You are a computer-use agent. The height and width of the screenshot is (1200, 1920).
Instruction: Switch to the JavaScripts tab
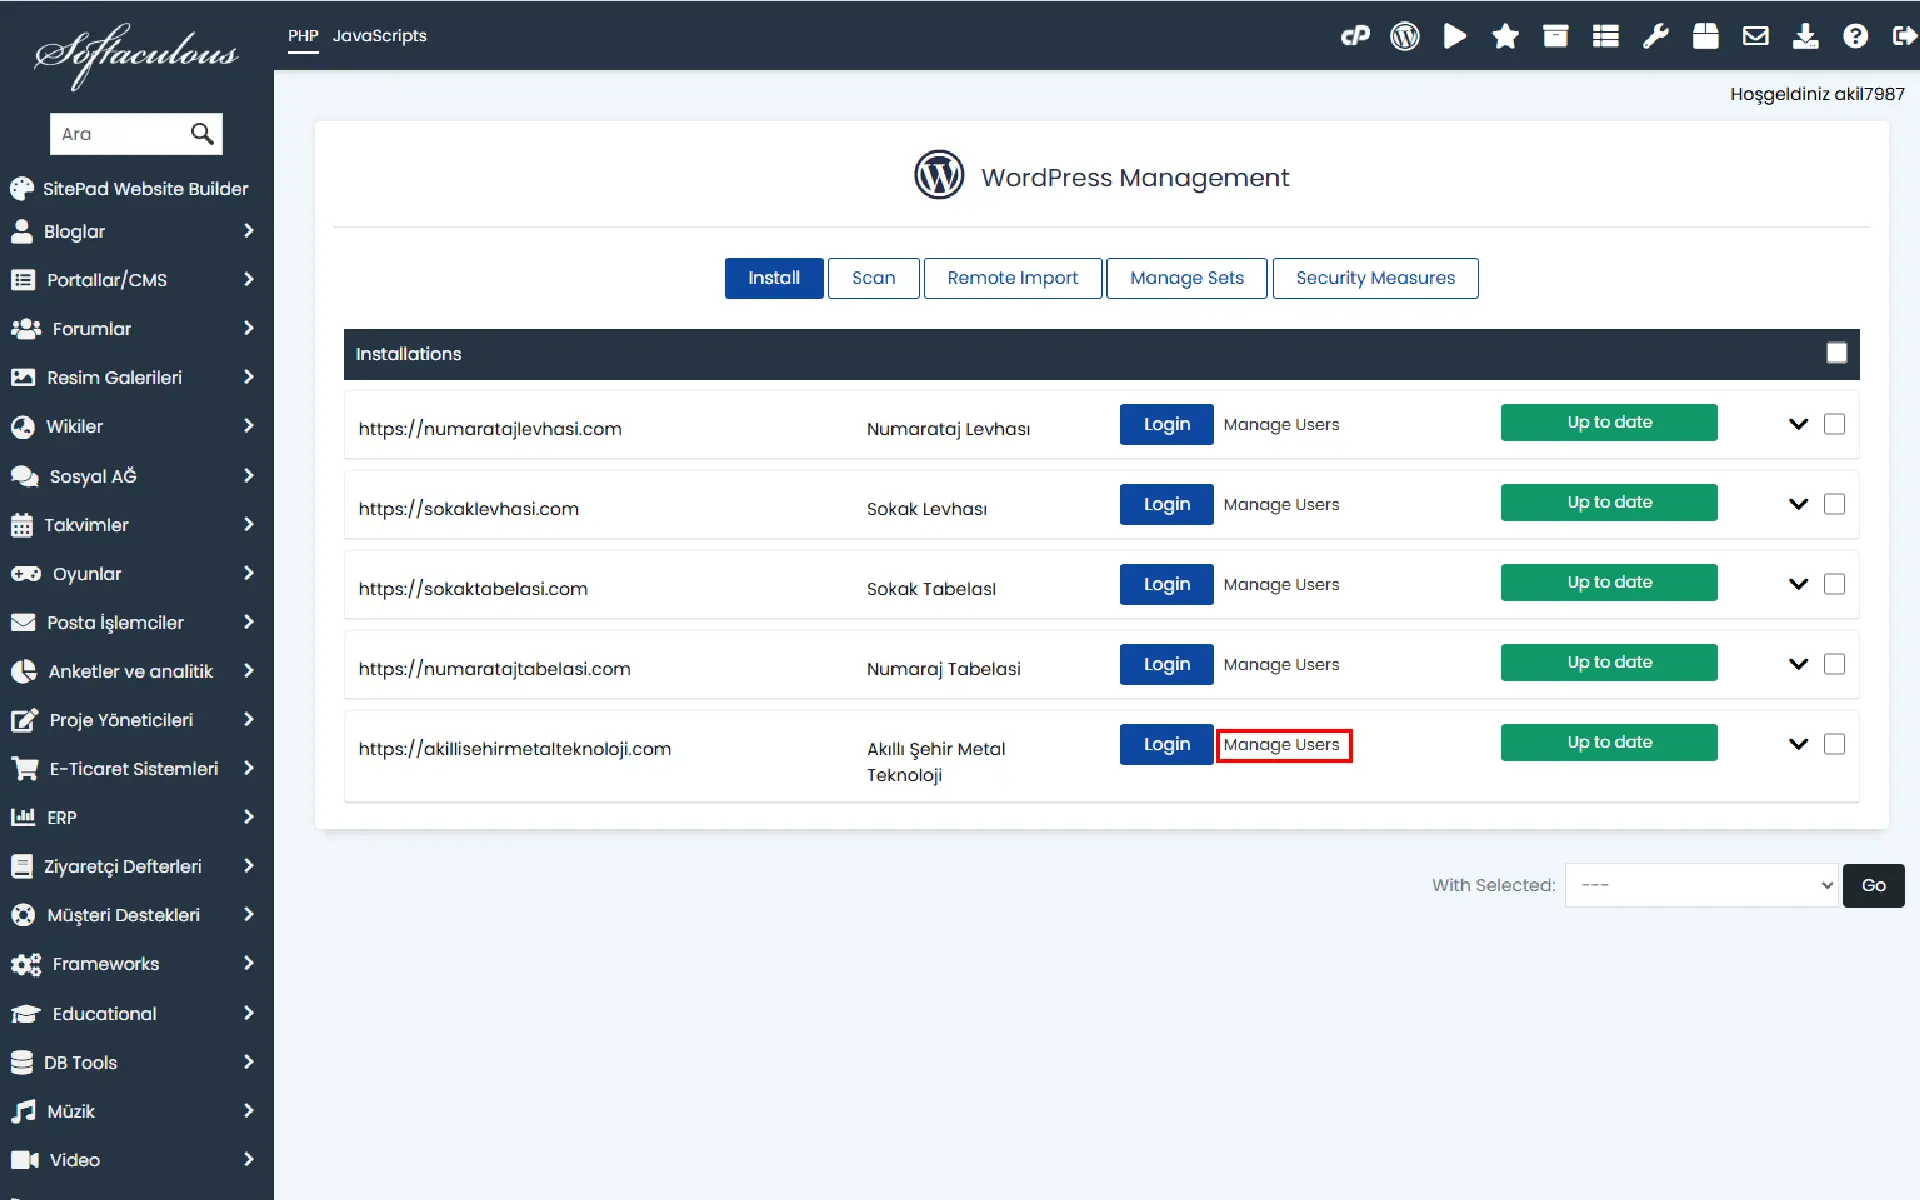pos(379,36)
